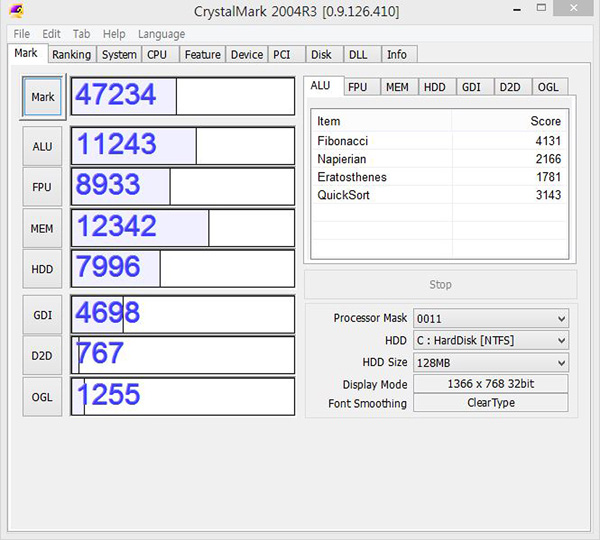The width and height of the screenshot is (600, 540).
Task: Run the OGL benchmark button
Action: coord(42,397)
